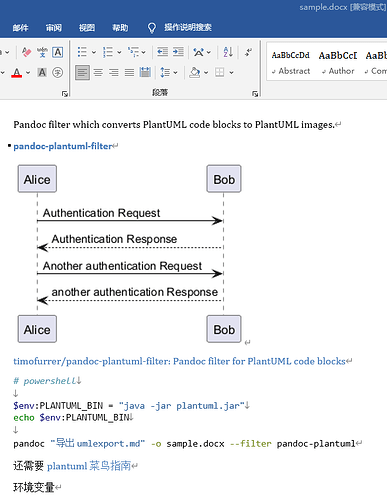Open the bullet list dropdown arrow
The width and height of the screenshot is (387, 500).
click(94, 52)
